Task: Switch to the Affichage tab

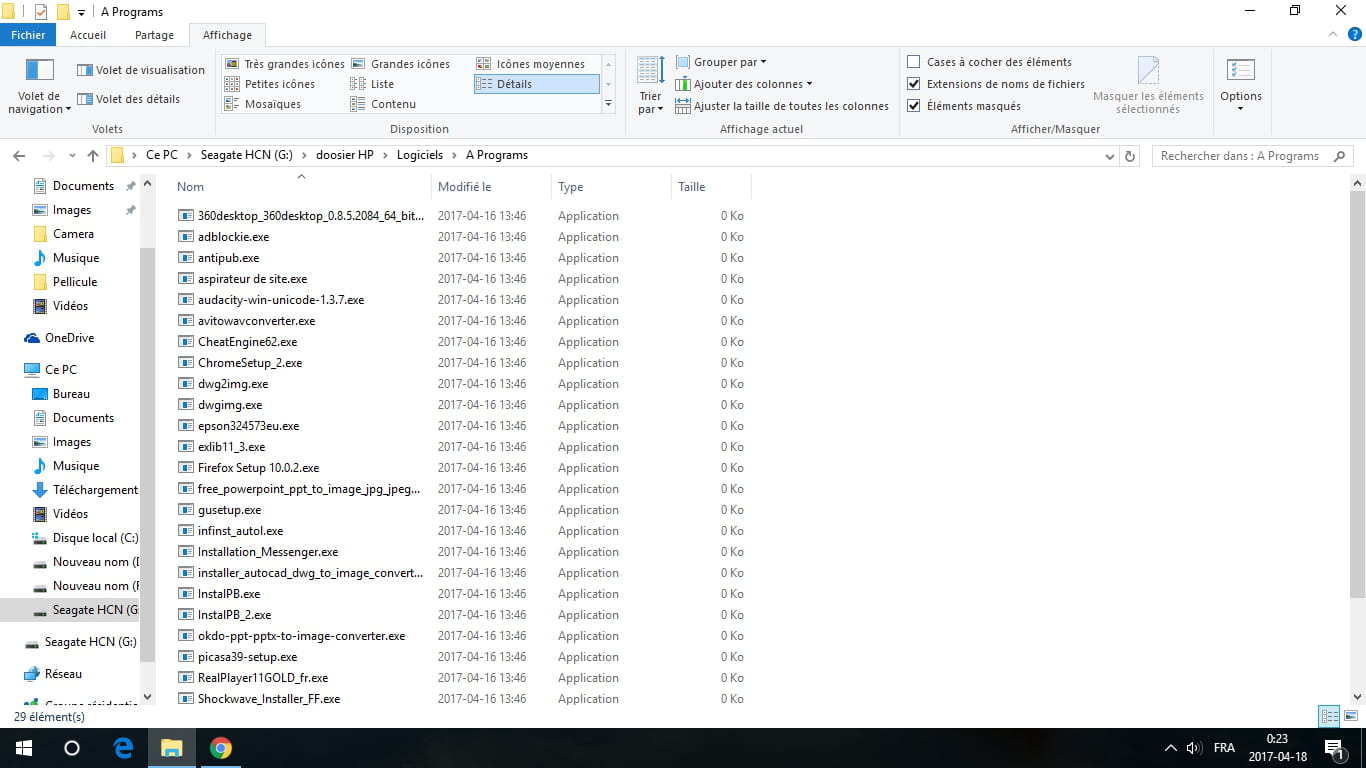Action: (x=227, y=35)
